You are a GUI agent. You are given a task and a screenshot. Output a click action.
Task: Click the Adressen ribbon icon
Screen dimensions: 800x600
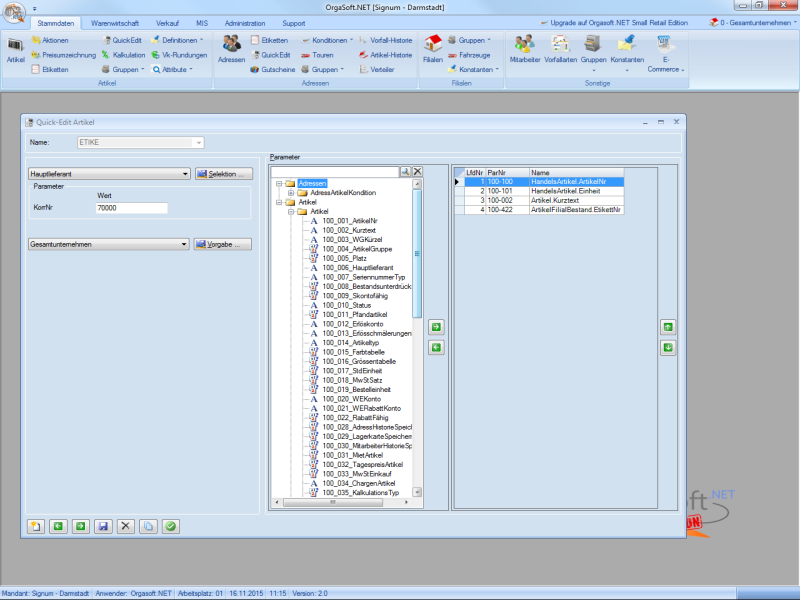point(231,48)
